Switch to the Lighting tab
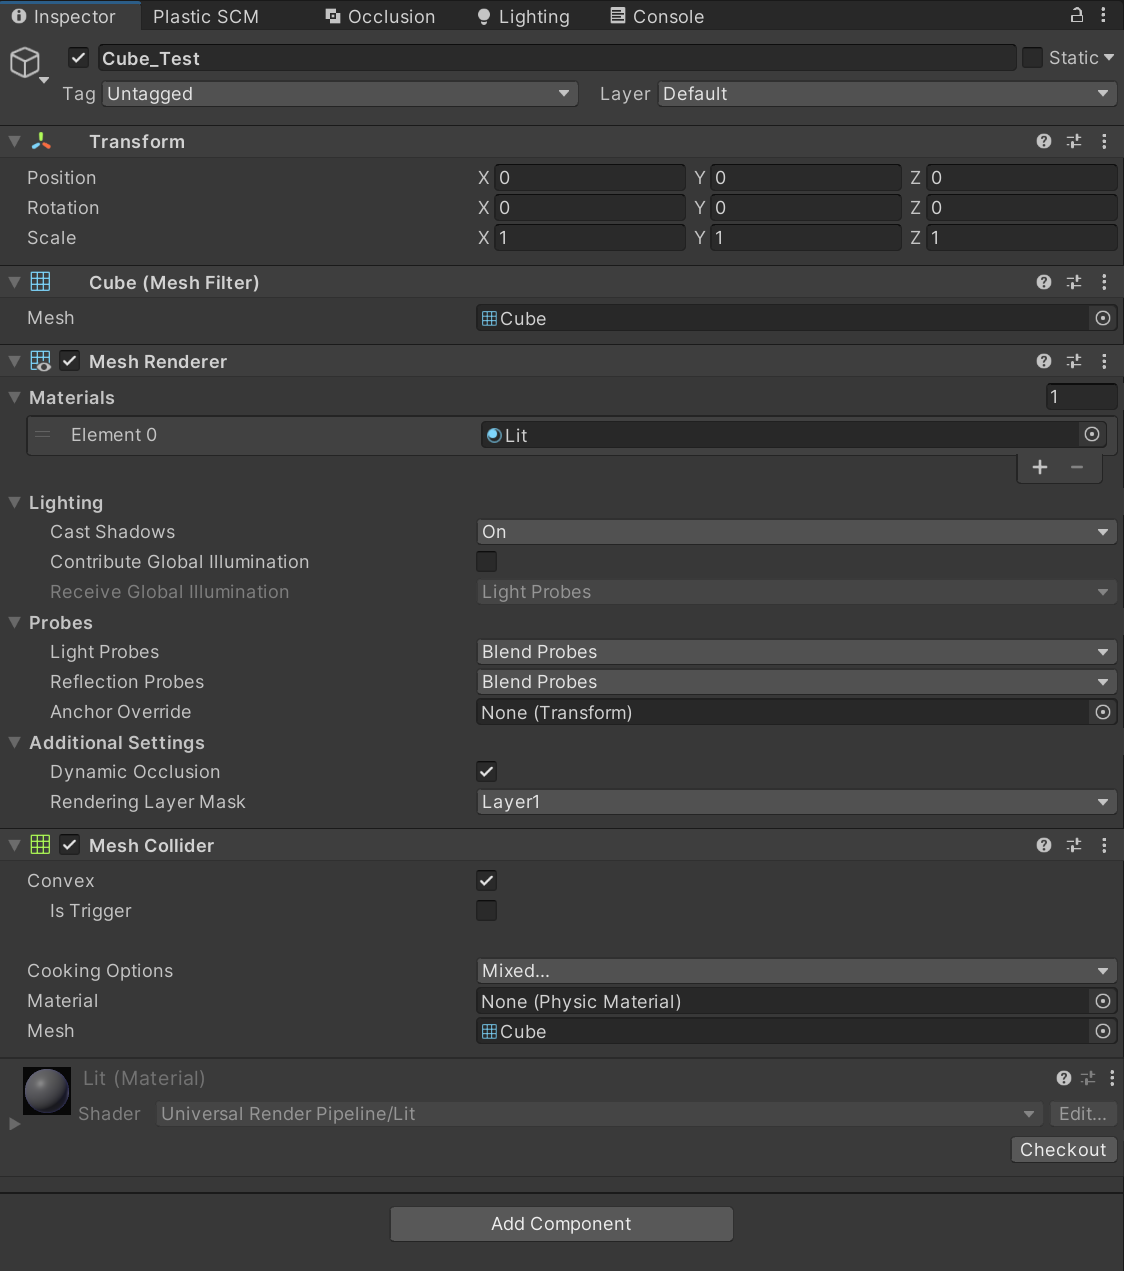1124x1271 pixels. coord(523,16)
